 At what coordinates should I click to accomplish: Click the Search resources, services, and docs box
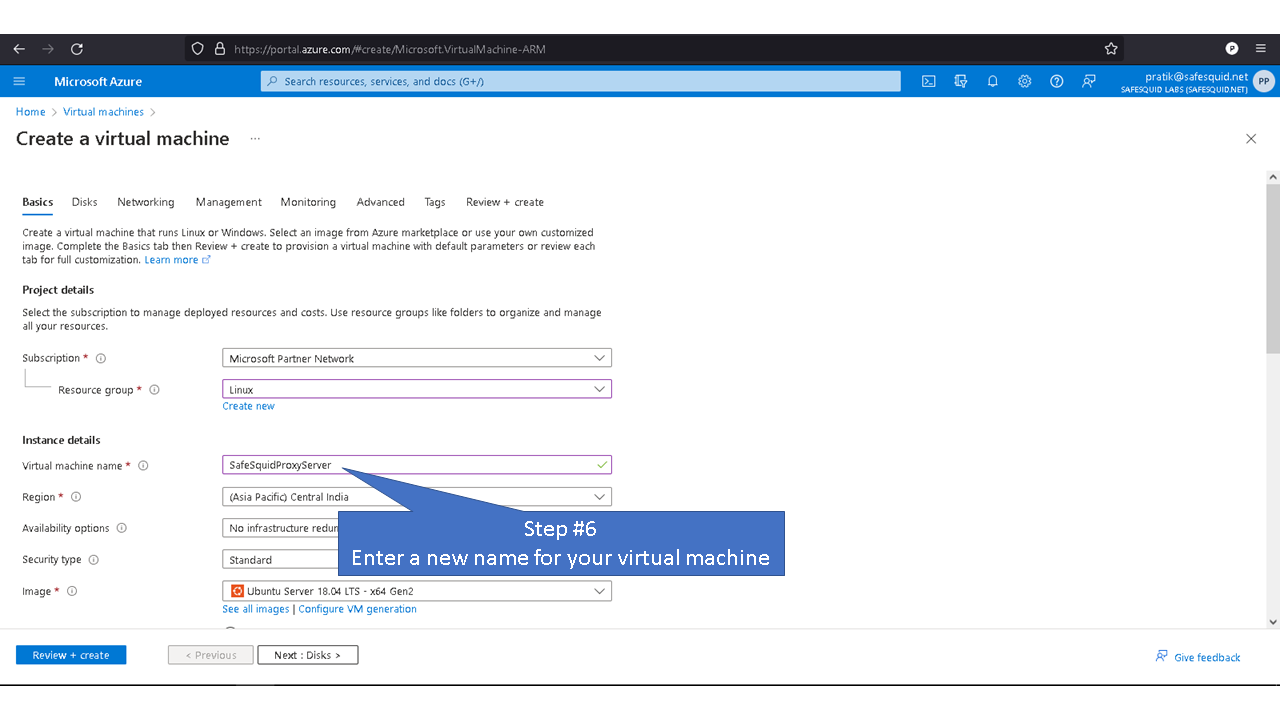[580, 81]
